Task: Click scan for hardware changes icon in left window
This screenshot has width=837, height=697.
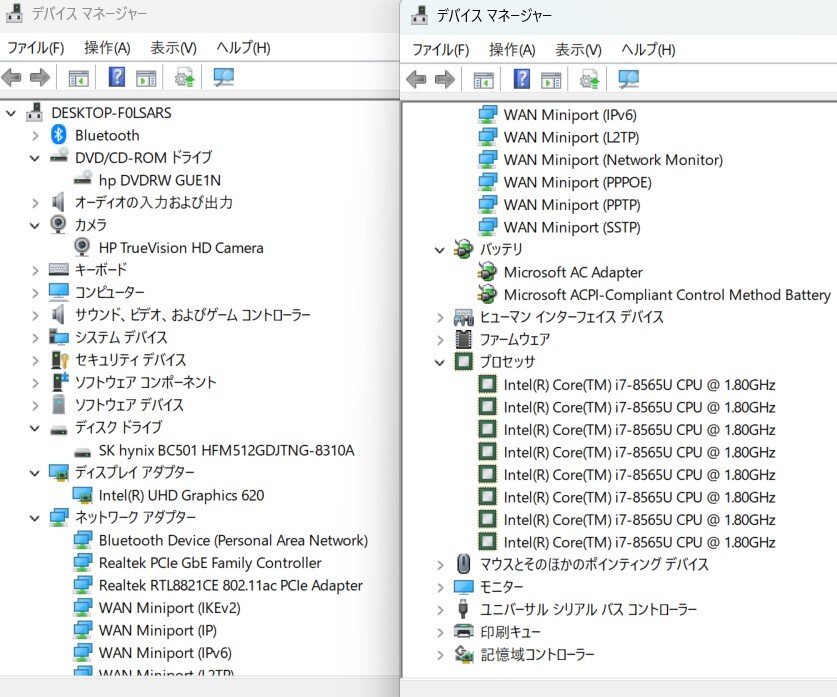Action: (223, 77)
